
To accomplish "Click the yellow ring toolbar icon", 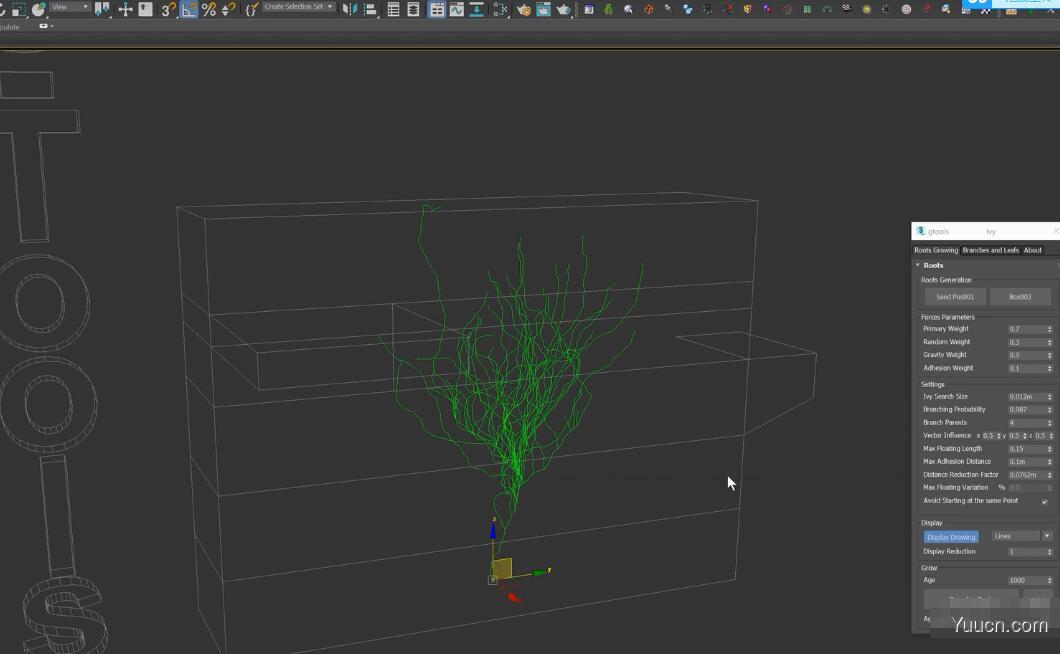I will point(867,9).
